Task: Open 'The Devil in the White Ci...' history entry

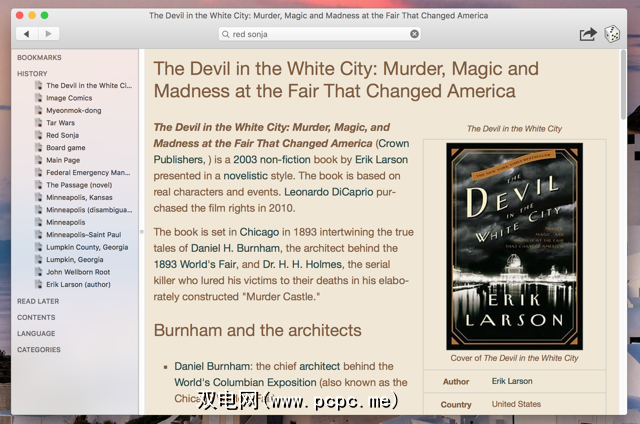Action: [89, 85]
